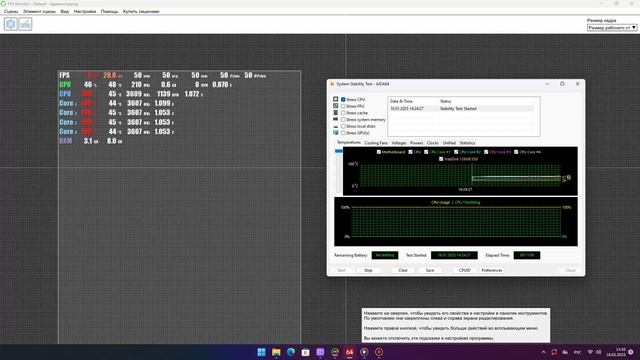Open the Вид menu
640x360 pixels.
click(x=64, y=11)
